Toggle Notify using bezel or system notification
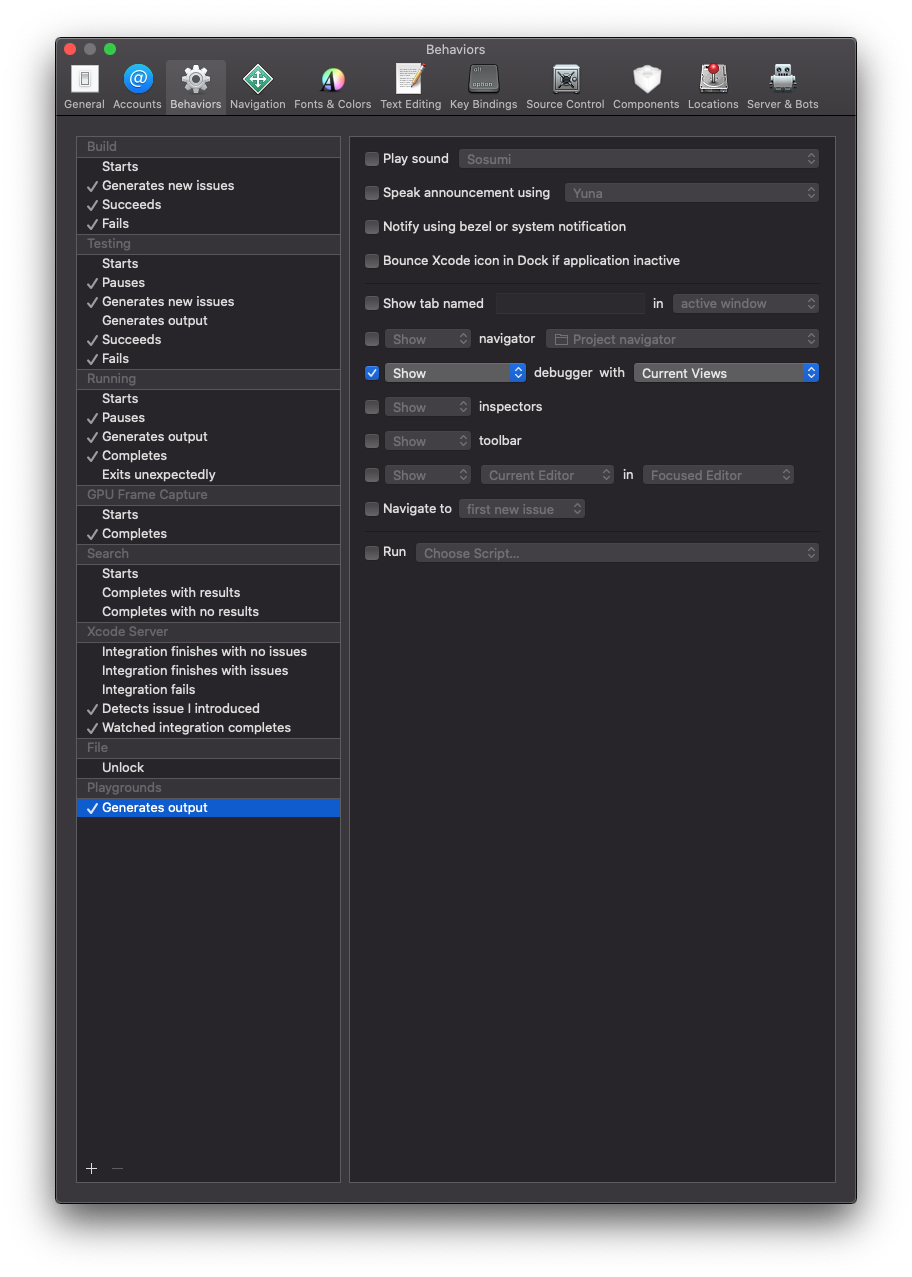 pos(372,227)
